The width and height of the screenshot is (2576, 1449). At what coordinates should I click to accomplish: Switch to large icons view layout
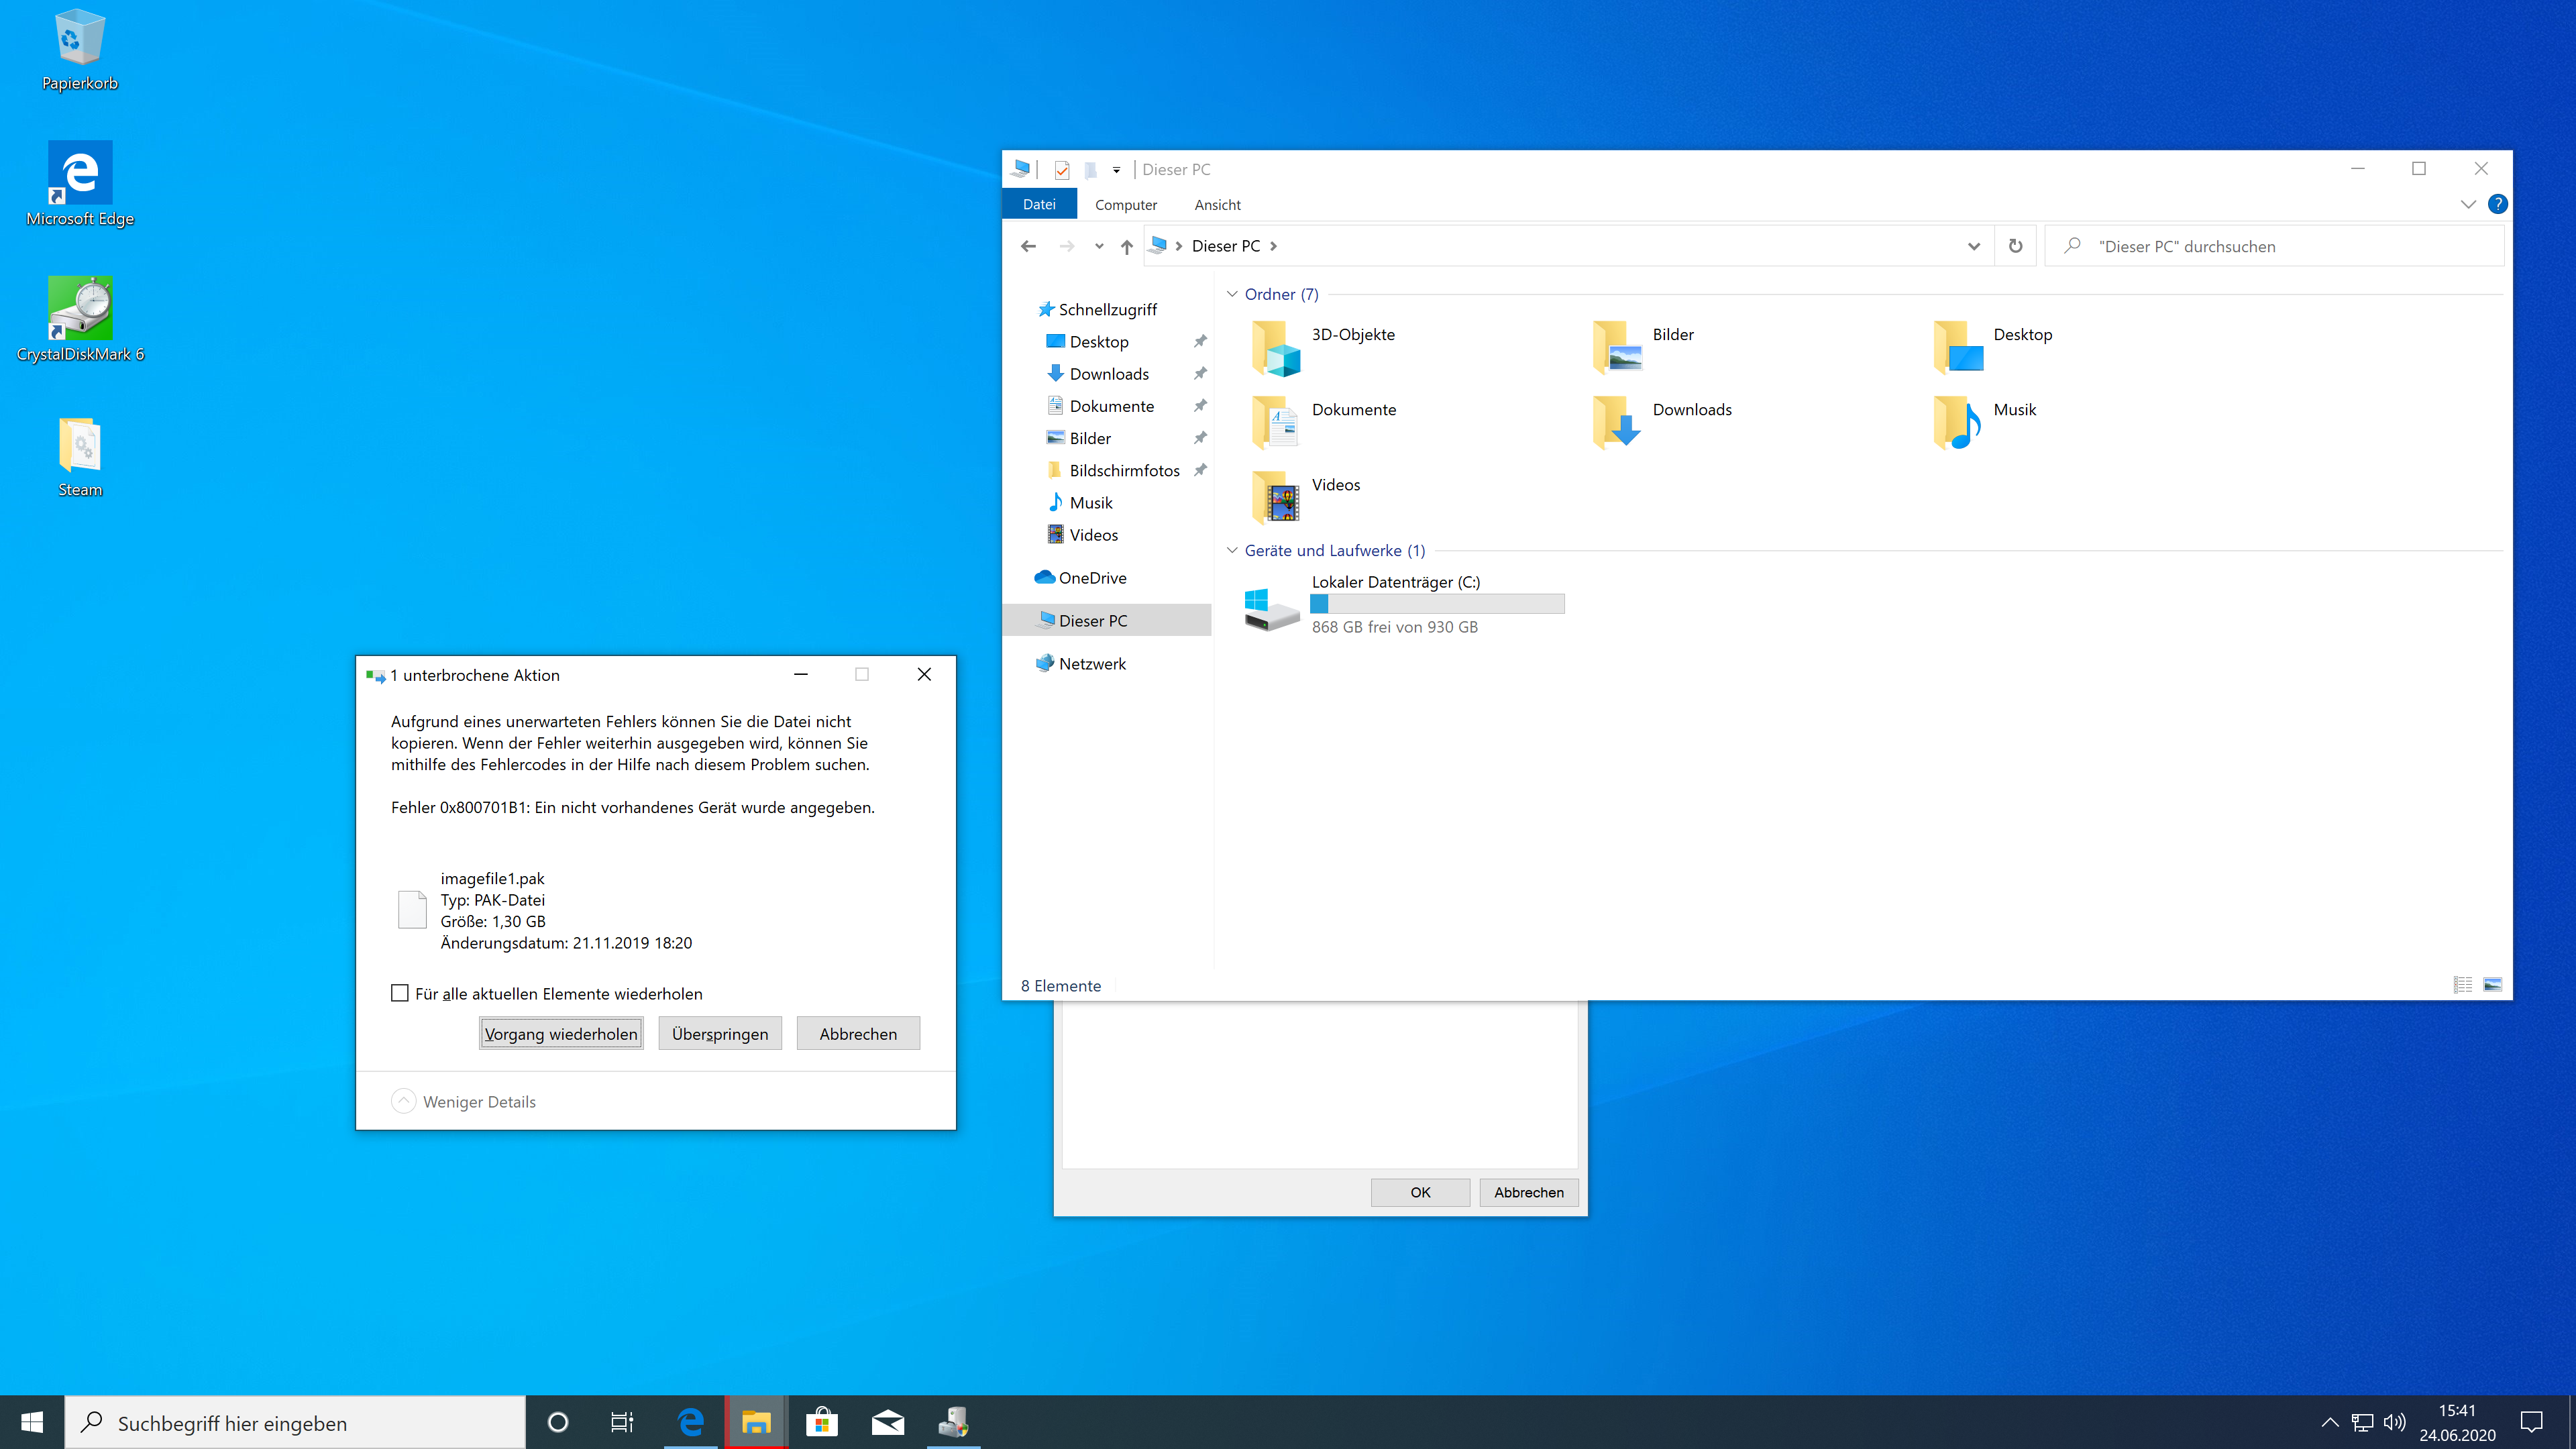[x=2493, y=985]
